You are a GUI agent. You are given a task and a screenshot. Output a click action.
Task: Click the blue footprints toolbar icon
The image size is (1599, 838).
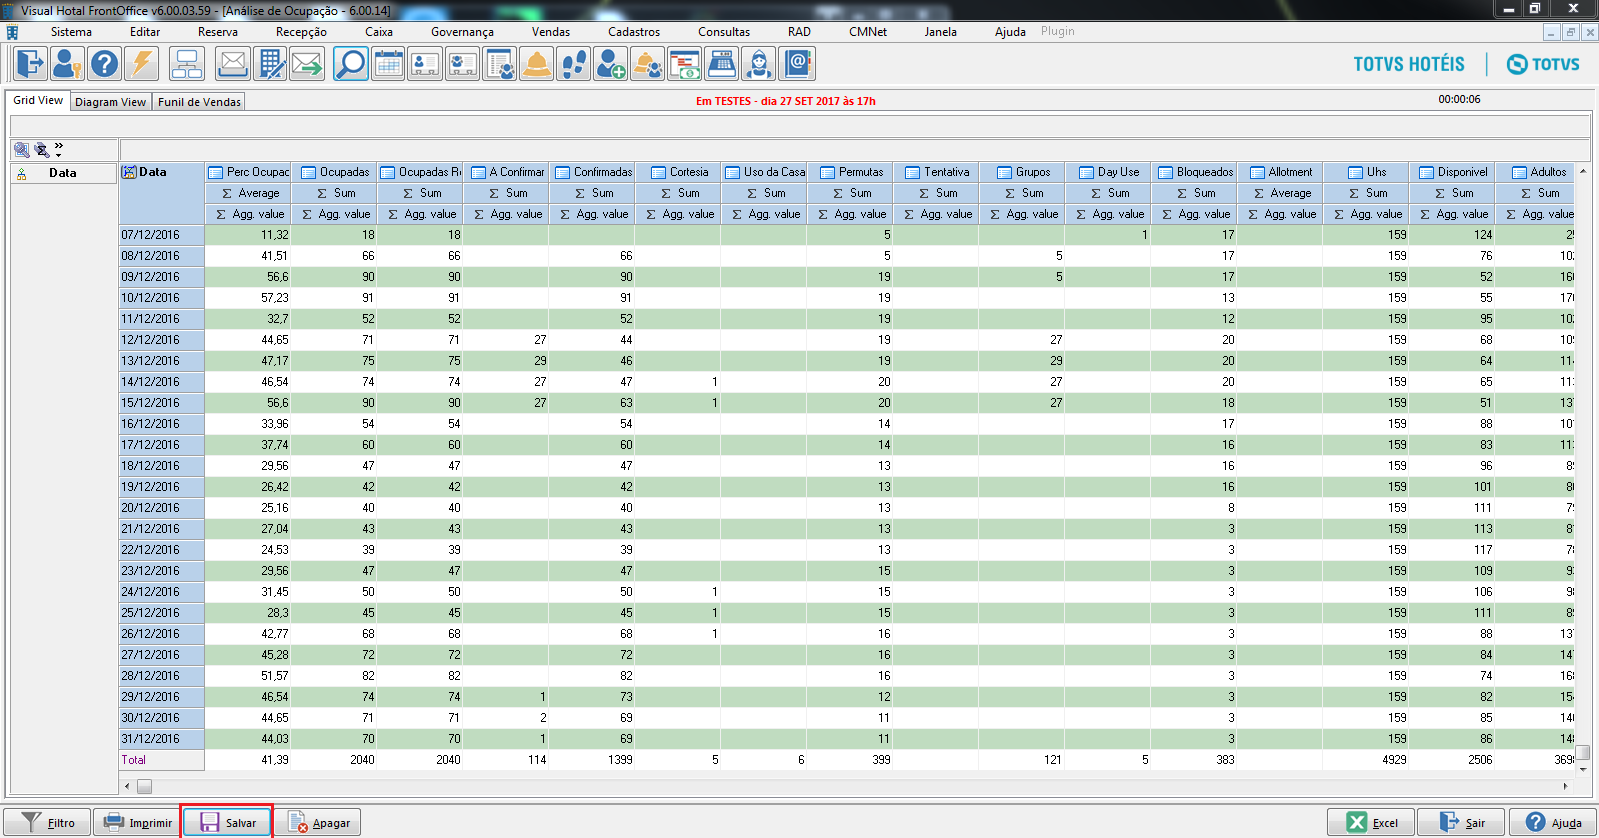point(573,64)
